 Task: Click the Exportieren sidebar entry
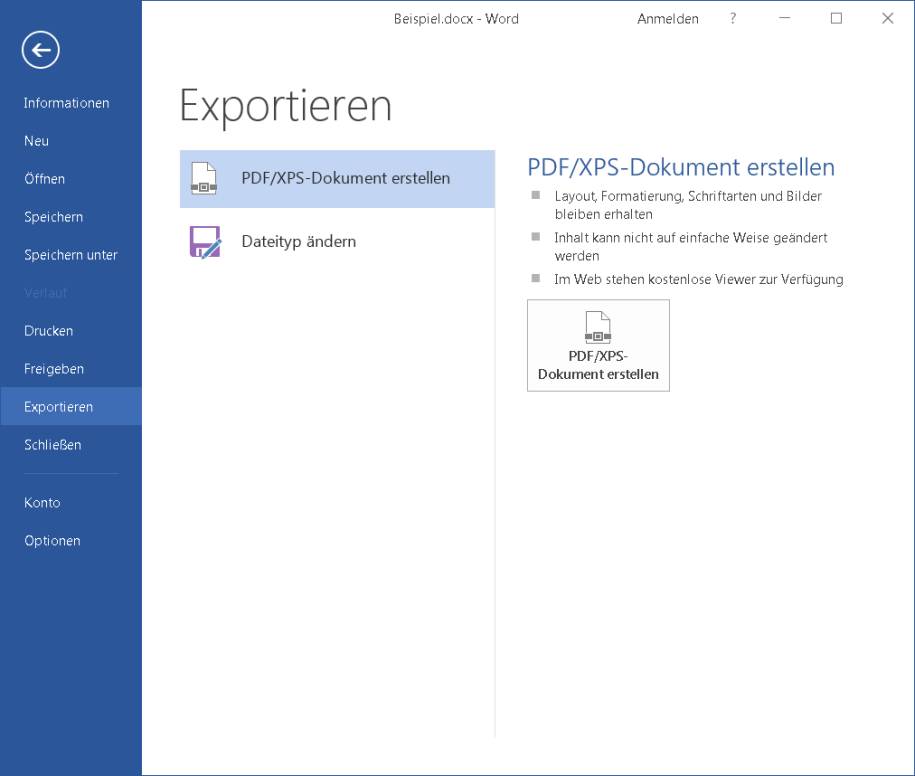pos(71,407)
